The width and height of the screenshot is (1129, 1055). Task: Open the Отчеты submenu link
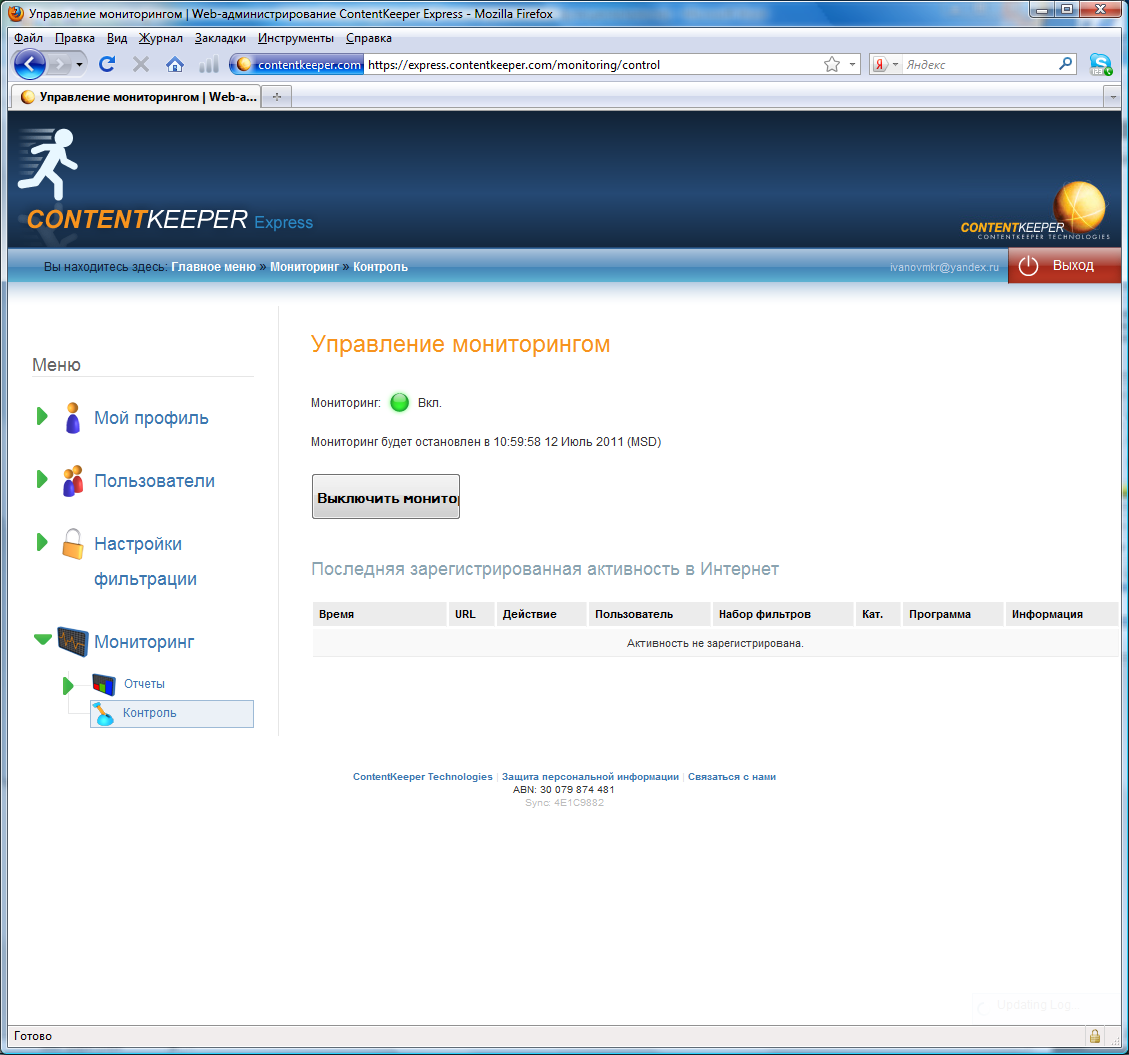coord(144,684)
